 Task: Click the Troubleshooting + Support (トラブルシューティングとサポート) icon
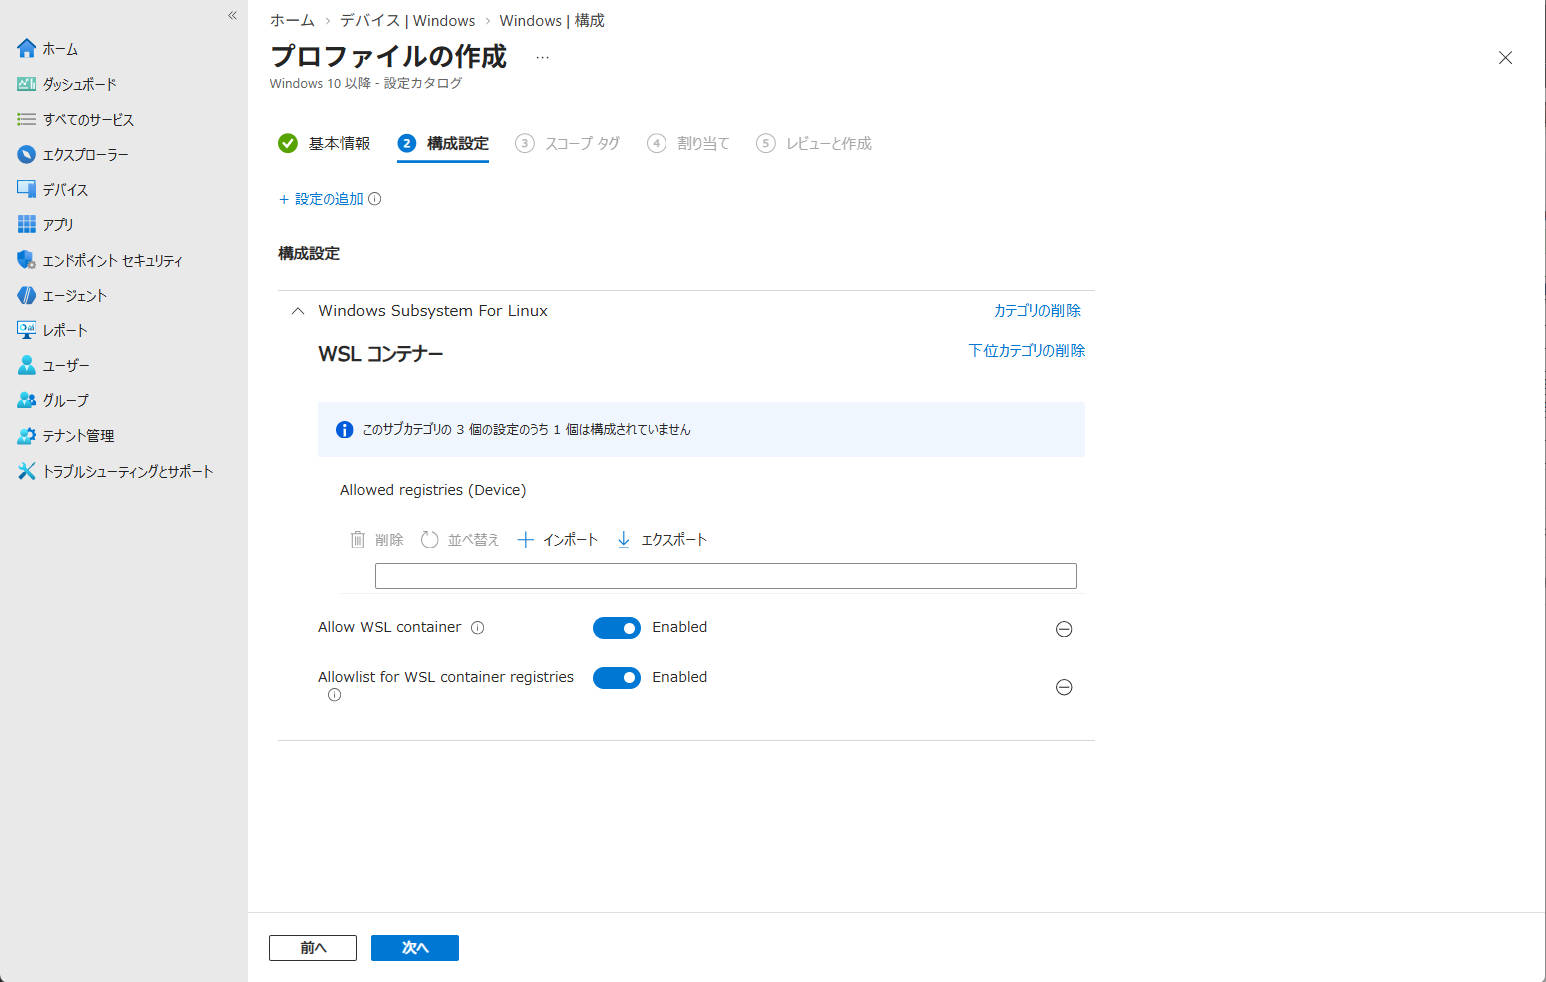[27, 471]
